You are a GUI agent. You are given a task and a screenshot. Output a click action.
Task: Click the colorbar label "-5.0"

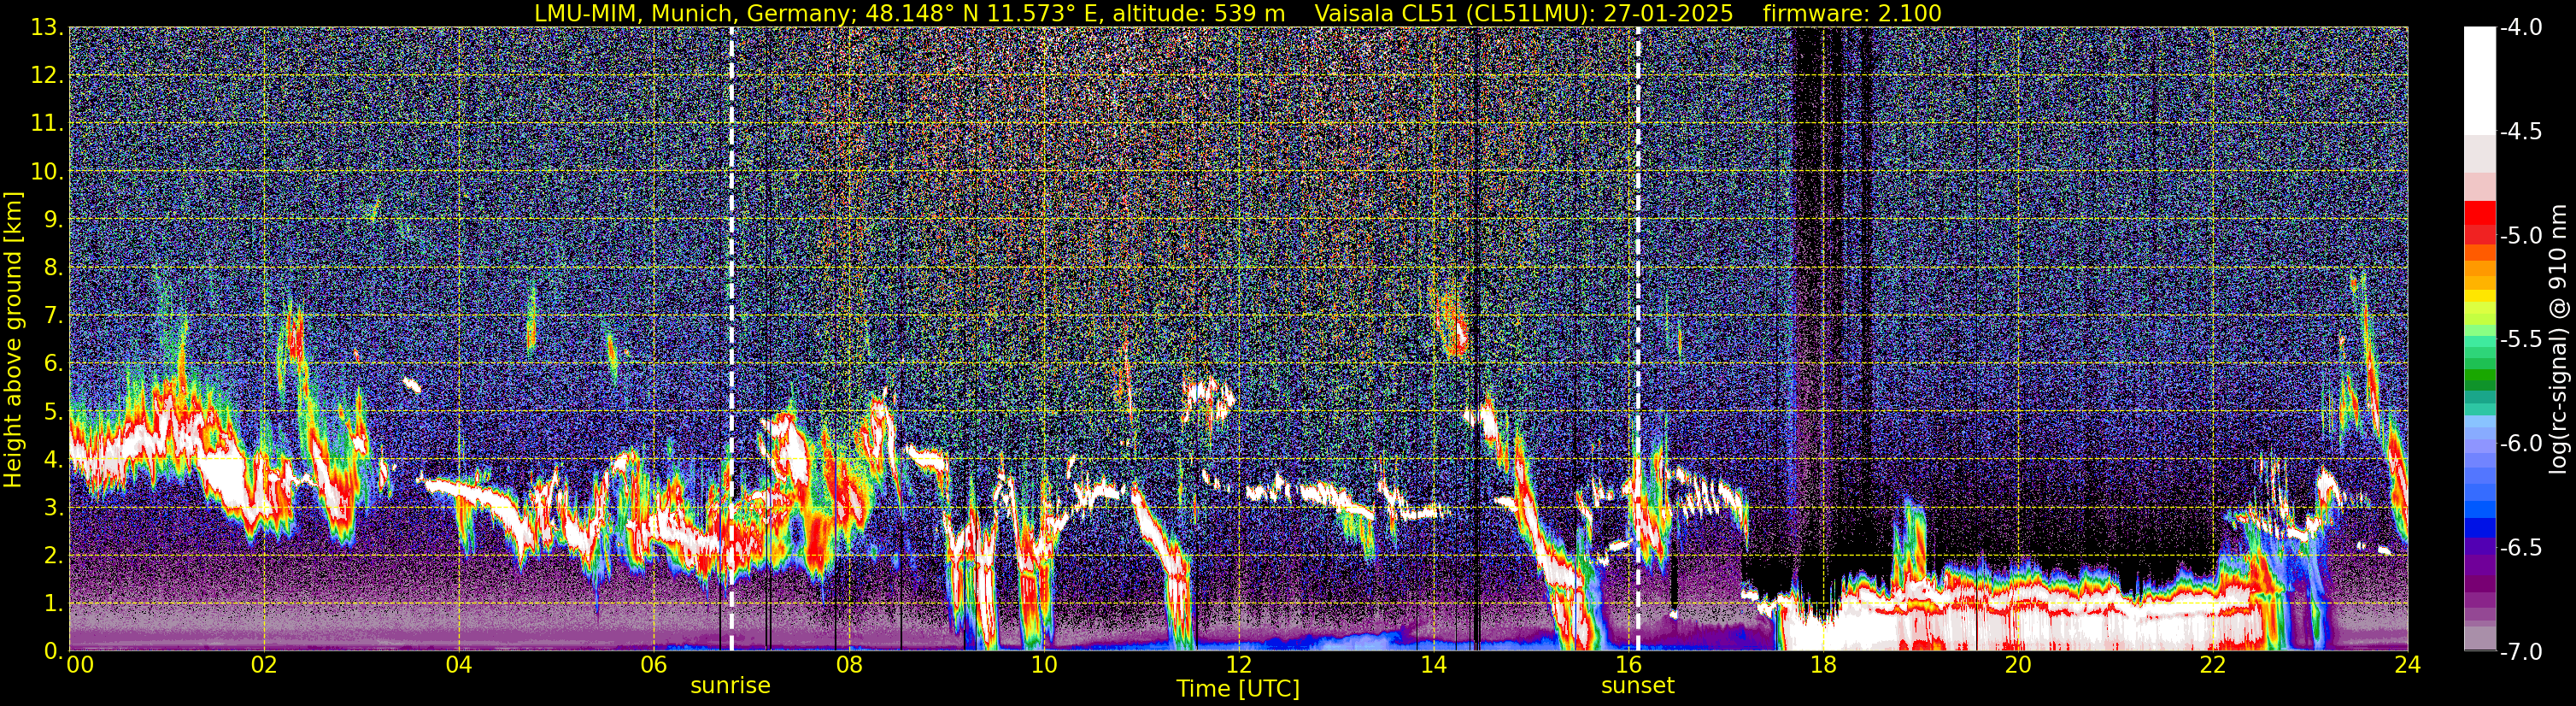[x=2521, y=235]
